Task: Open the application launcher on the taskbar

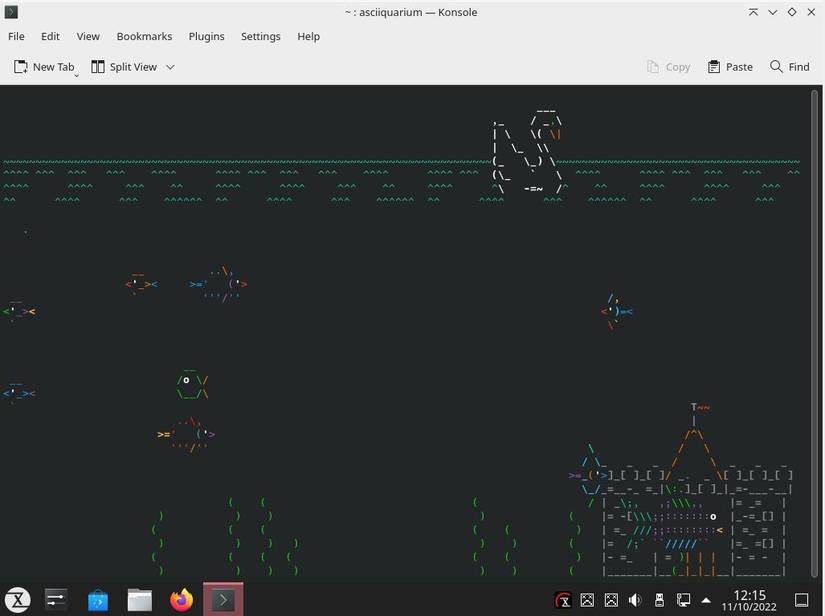Action: [x=17, y=600]
